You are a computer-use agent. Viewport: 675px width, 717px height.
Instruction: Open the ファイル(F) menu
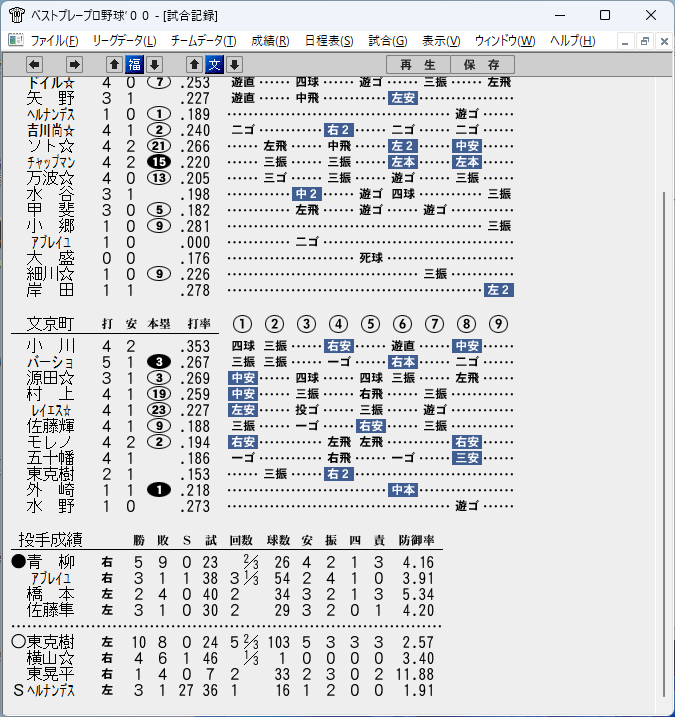click(x=54, y=41)
